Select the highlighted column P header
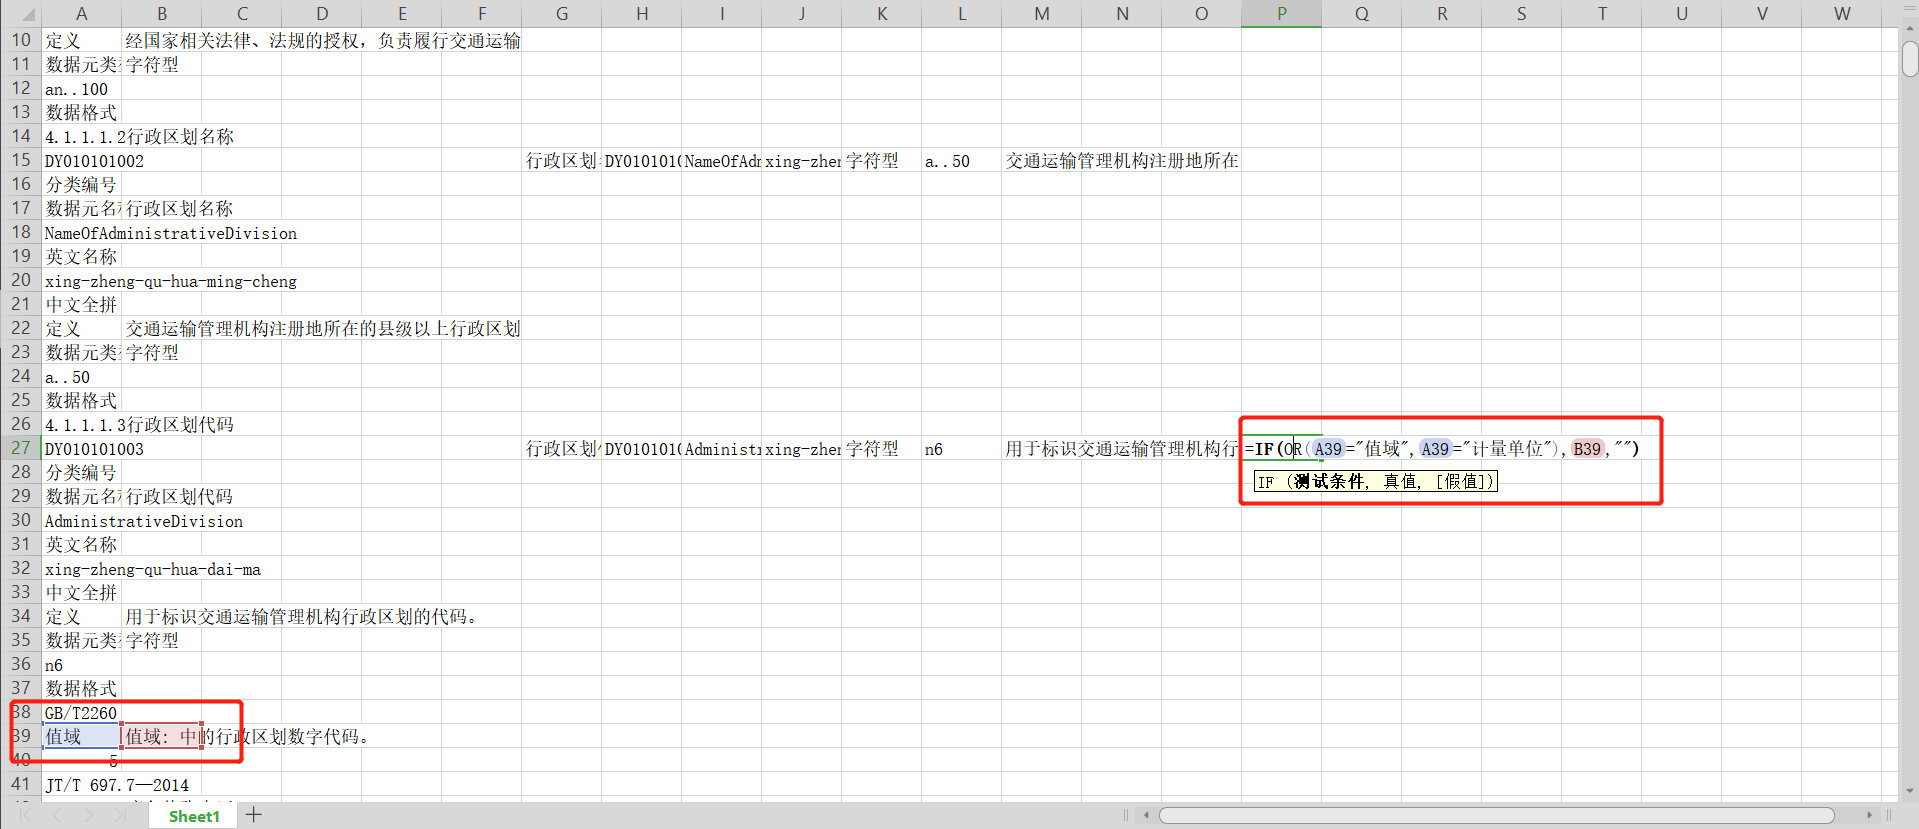Screen dimensions: 1919x829 (x=1282, y=14)
